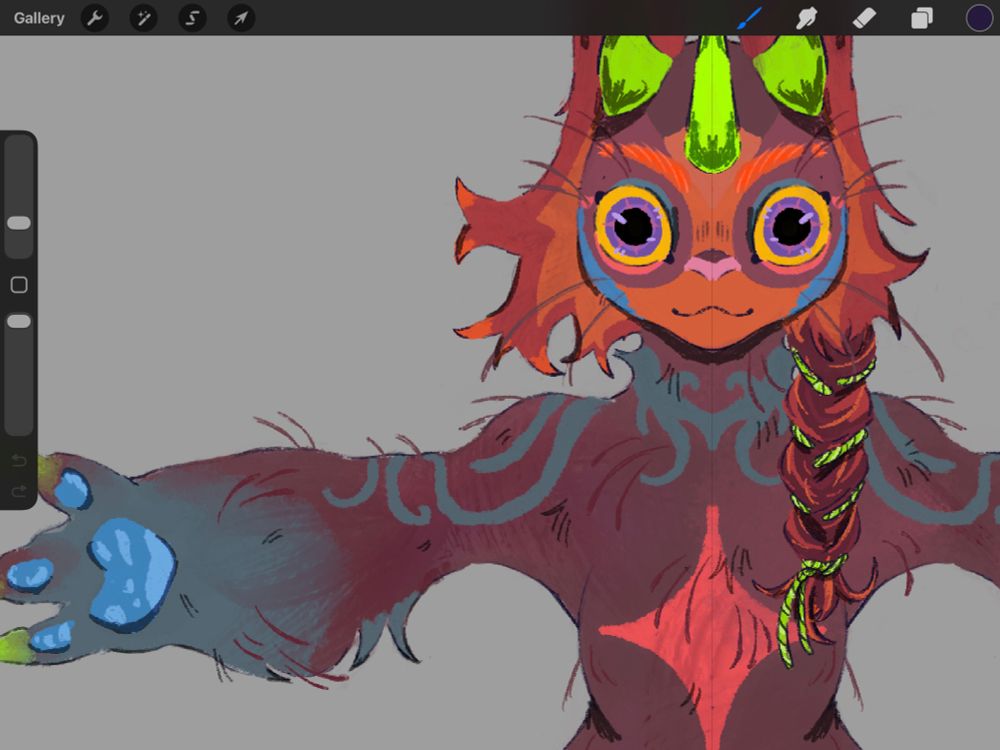Screen dimensions: 1000x750
Task: Tap the brush size slider handle
Action: click(17, 222)
